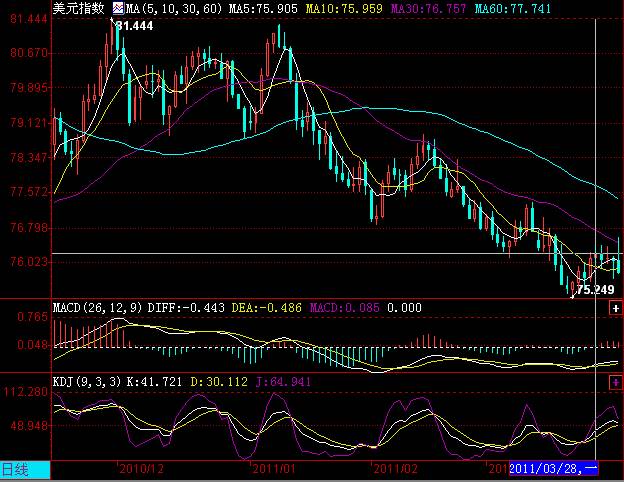Click the MA30:76.757 value

(428, 8)
